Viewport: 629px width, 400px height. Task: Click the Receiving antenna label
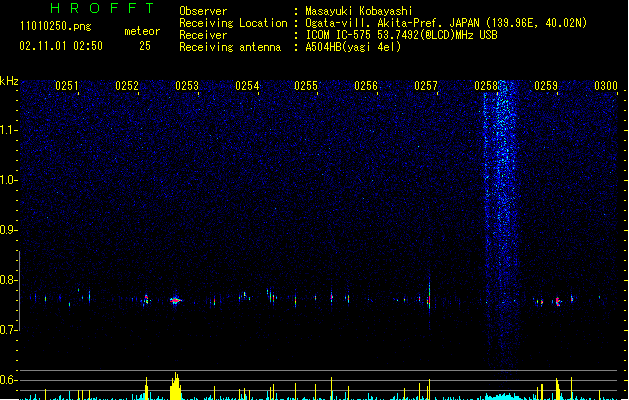[230, 47]
